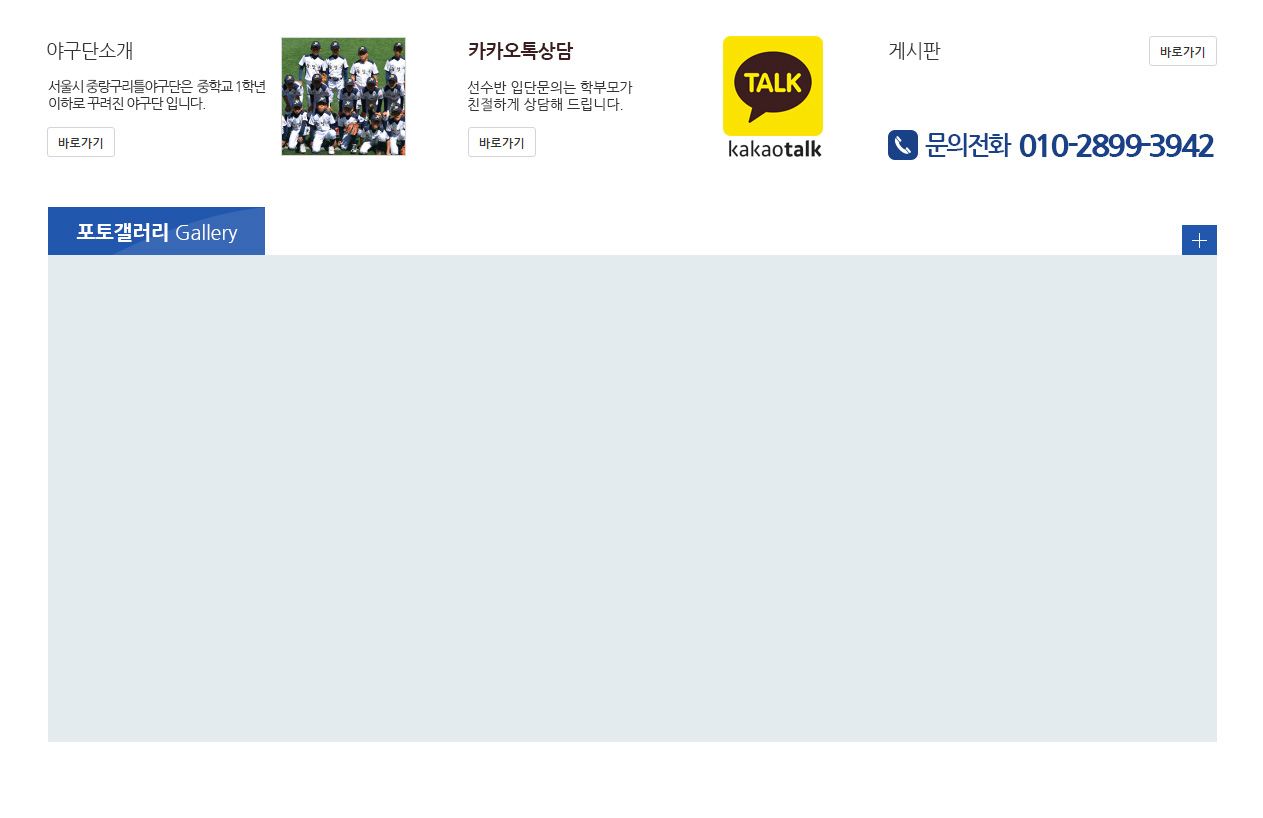
Task: Click the phone number 010-2899-3942
Action: [x=1116, y=146]
